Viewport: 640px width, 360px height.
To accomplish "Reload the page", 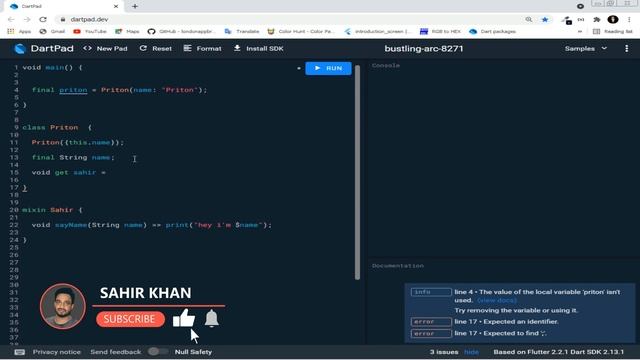I will pos(43,20).
